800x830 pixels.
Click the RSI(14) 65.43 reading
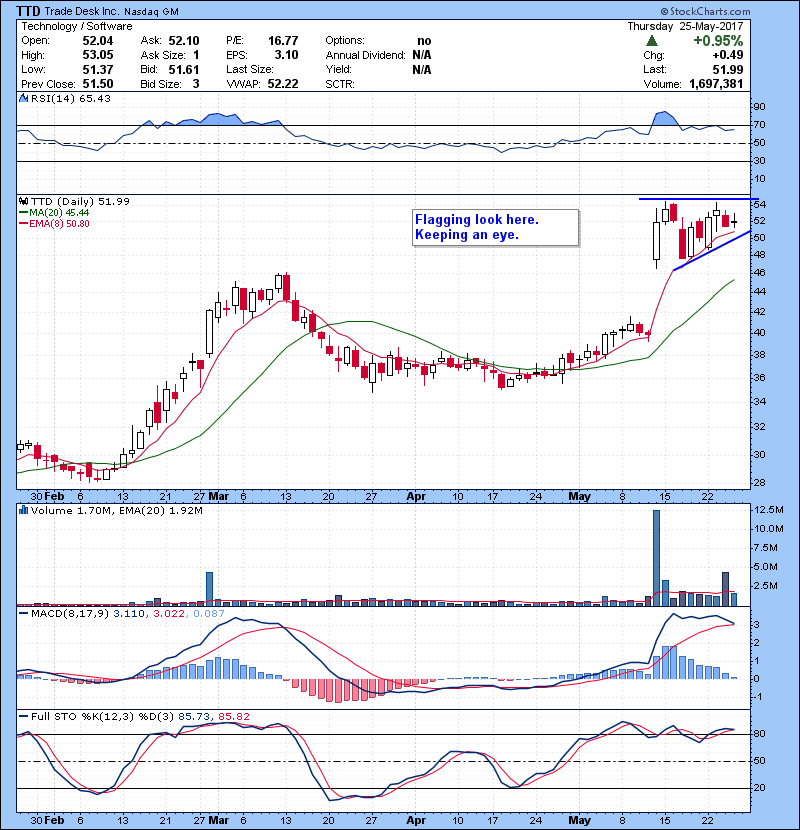click(70, 98)
